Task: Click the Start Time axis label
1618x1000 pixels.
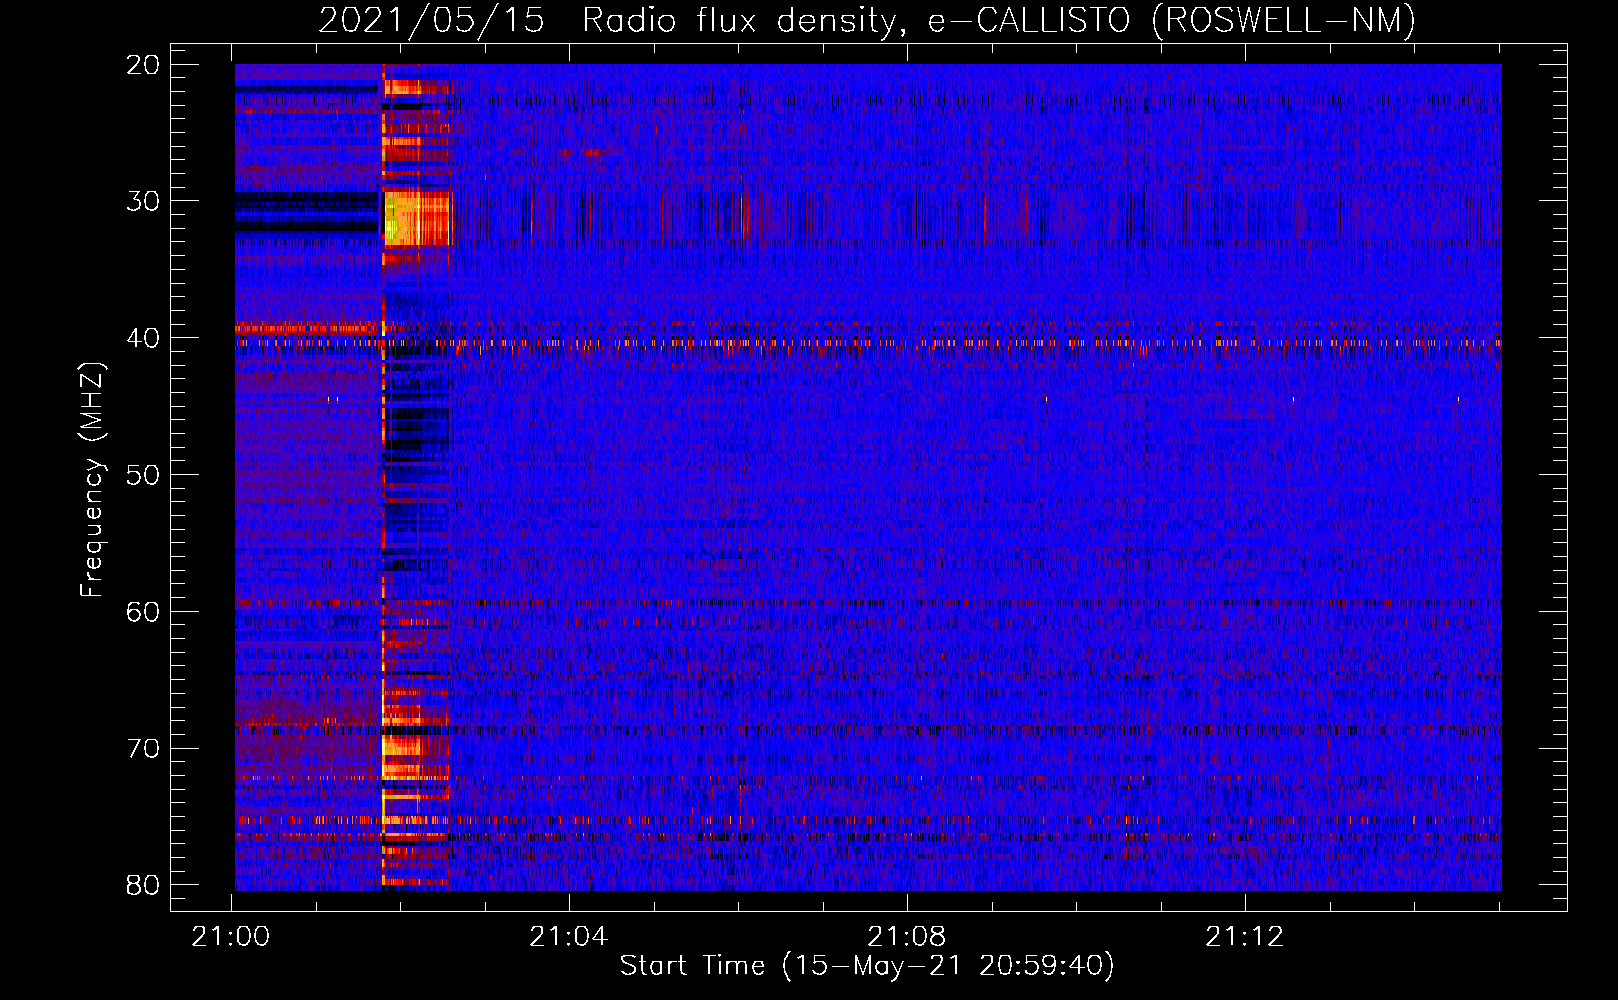Action: click(x=867, y=965)
